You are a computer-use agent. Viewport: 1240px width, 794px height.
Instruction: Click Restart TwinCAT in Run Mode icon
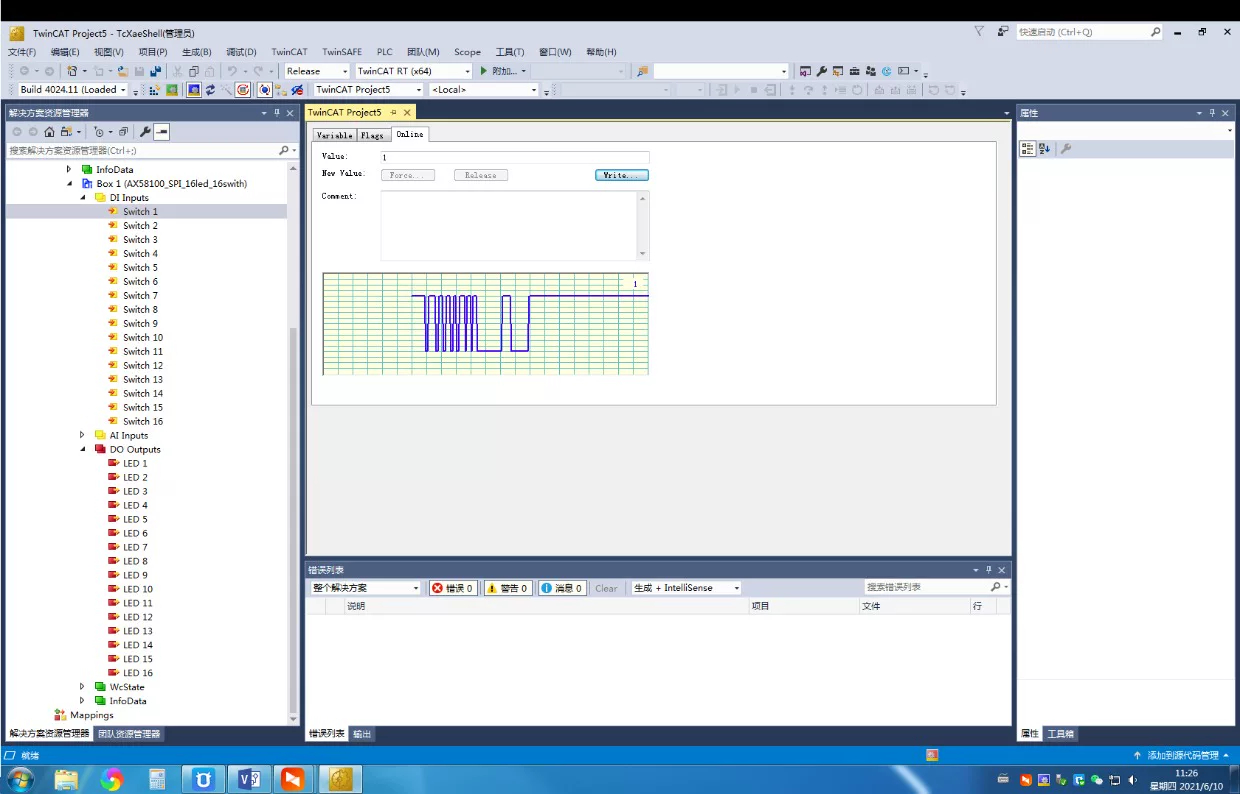pos(172,89)
